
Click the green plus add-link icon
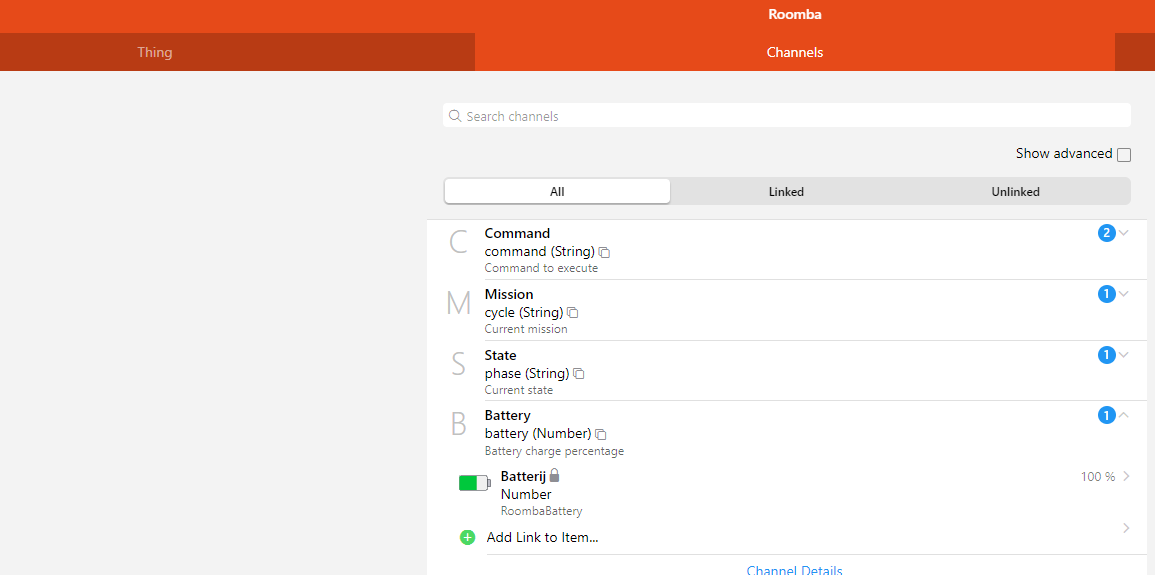[467, 537]
